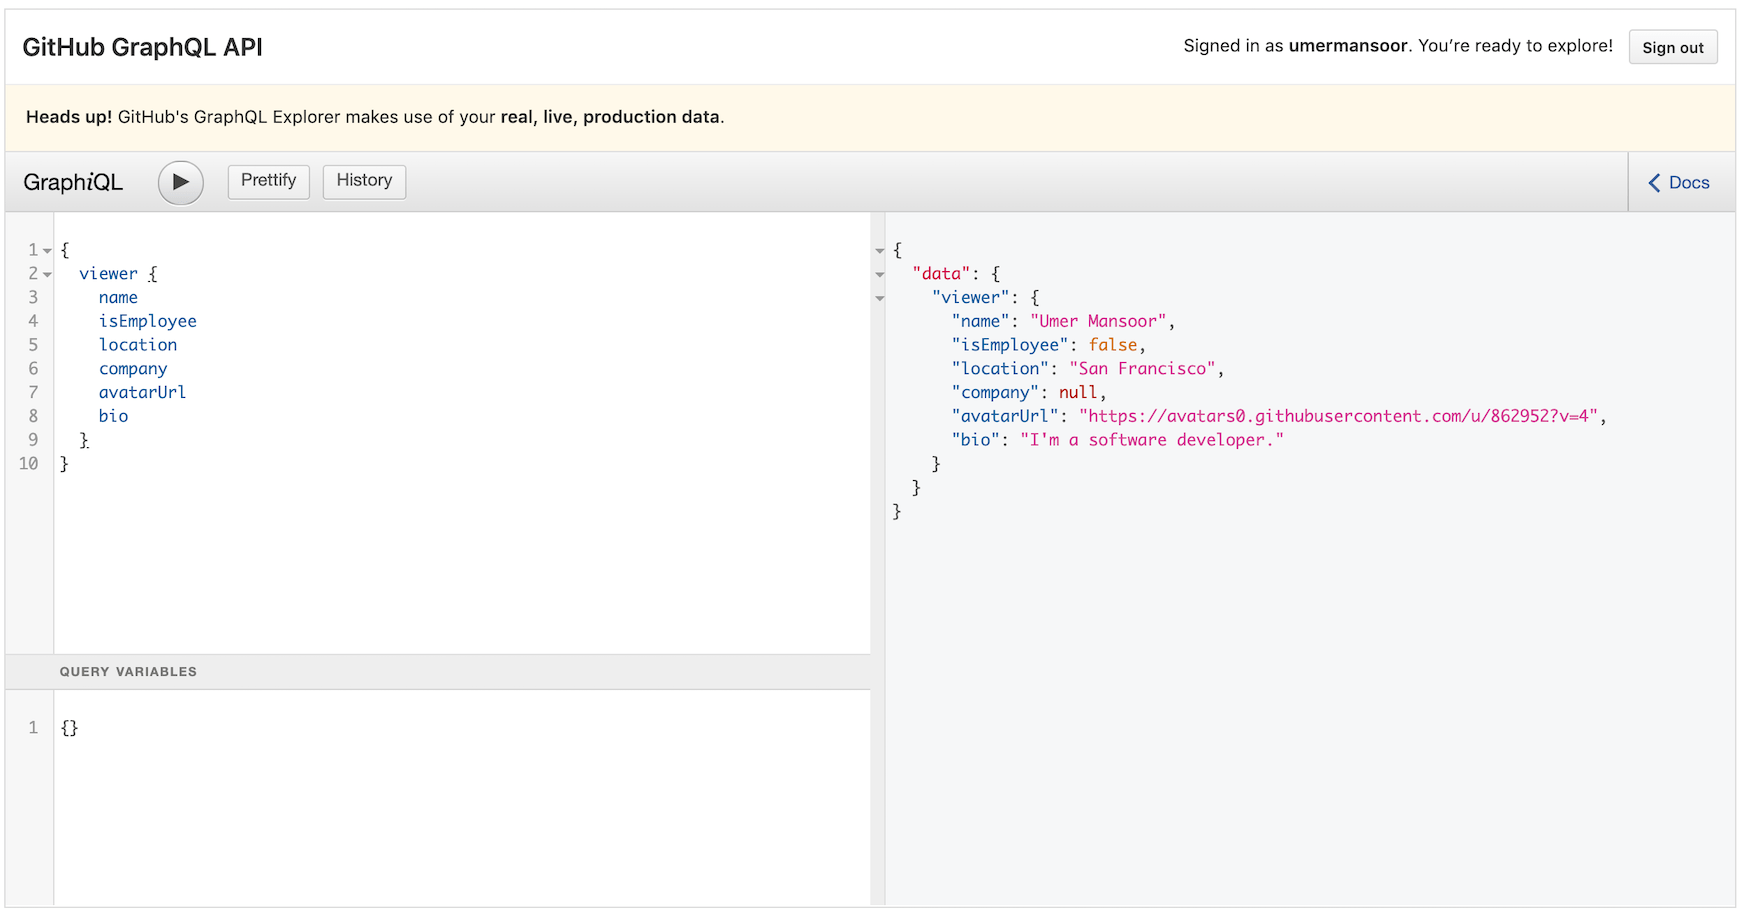Click the umermansoor username in the header
This screenshot has height=915, width=1749.
pyautogui.click(x=1348, y=45)
